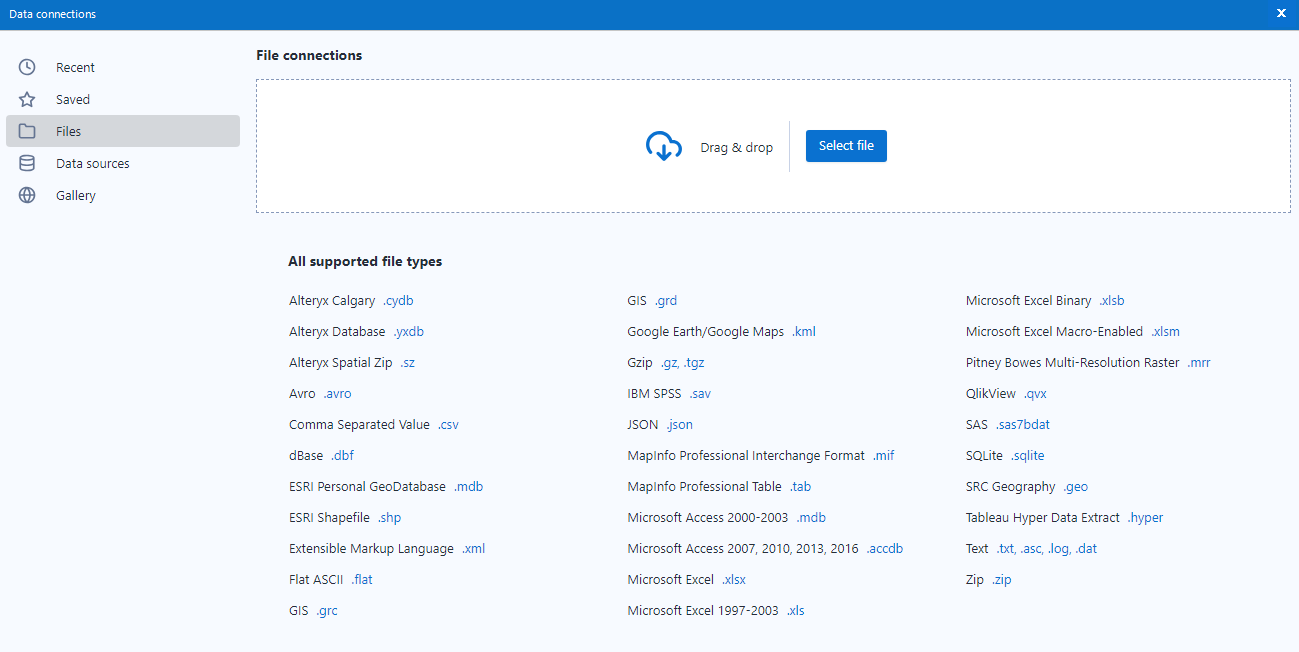Click the 'All supported file types' heading
The image size is (1299, 652).
365,261
